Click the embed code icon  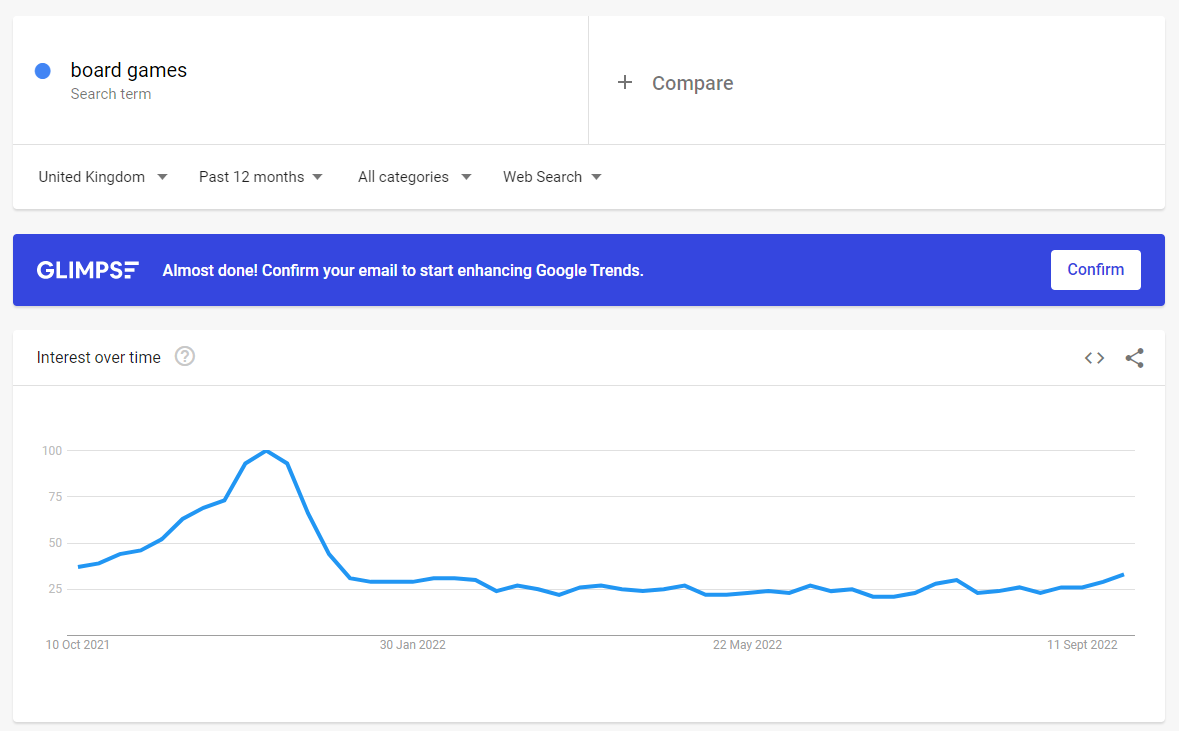point(1094,358)
